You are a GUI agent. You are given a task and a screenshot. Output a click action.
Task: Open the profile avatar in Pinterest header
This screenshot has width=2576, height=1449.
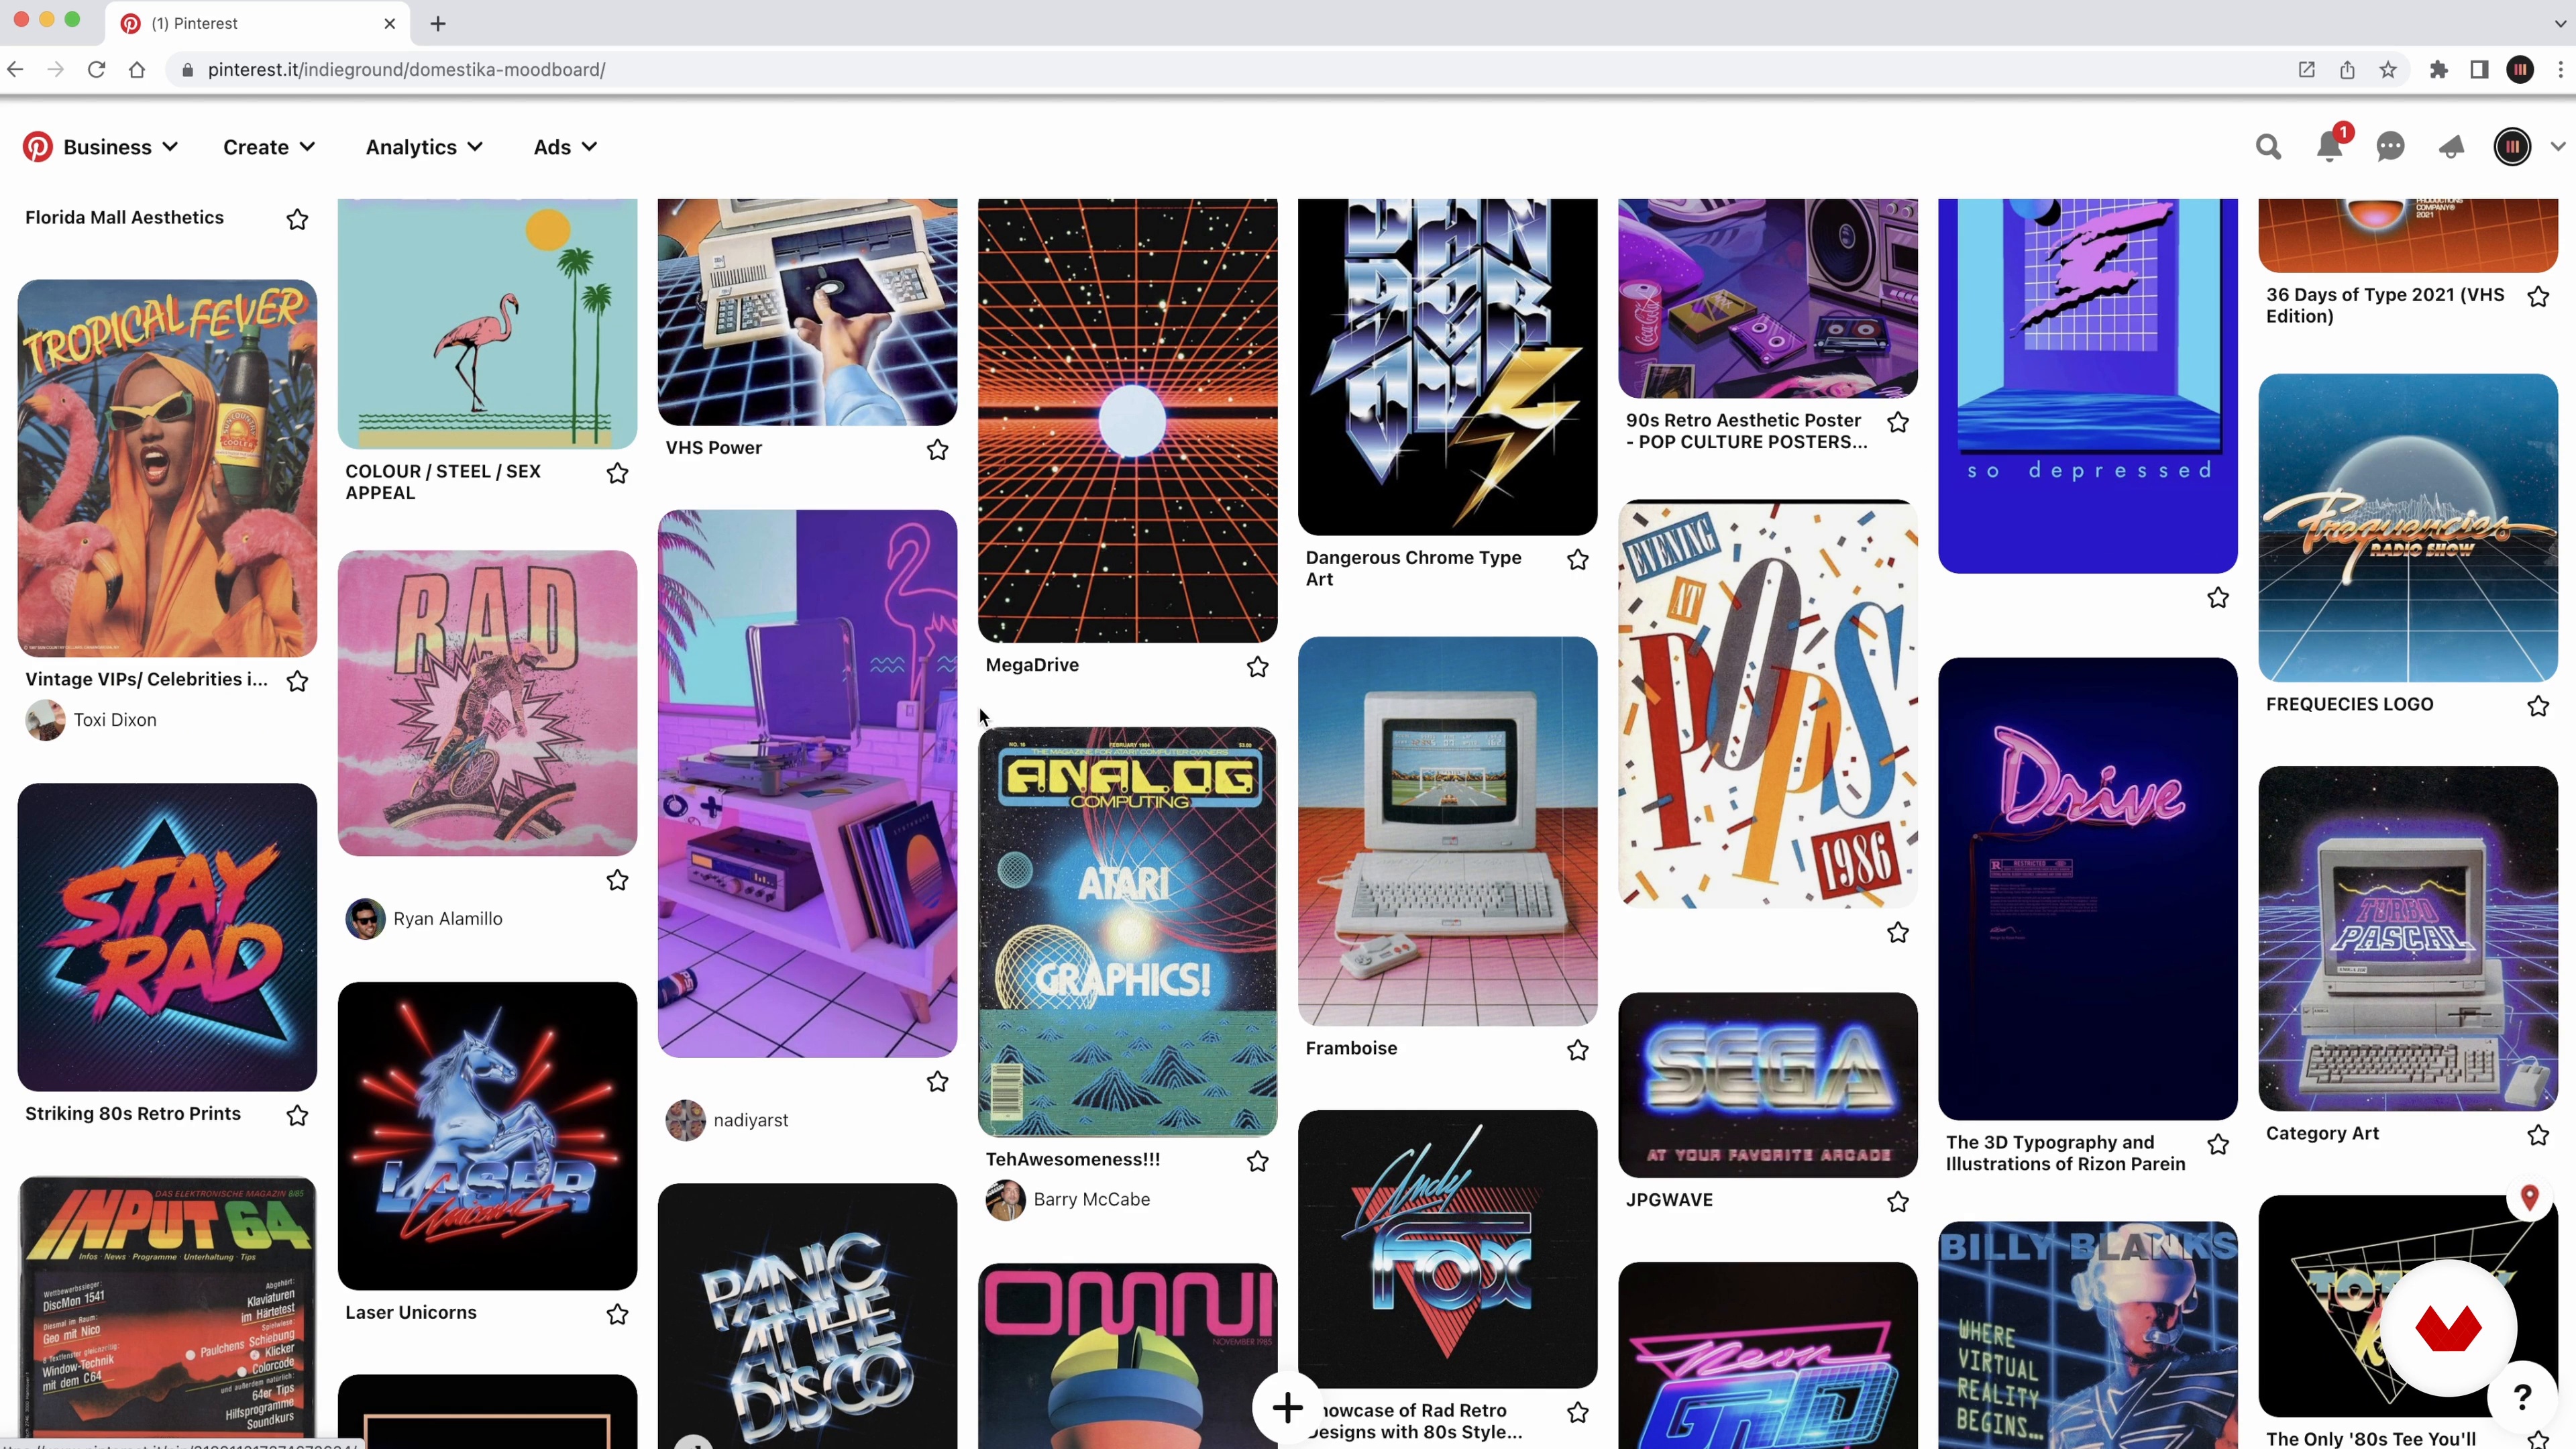[x=2512, y=147]
